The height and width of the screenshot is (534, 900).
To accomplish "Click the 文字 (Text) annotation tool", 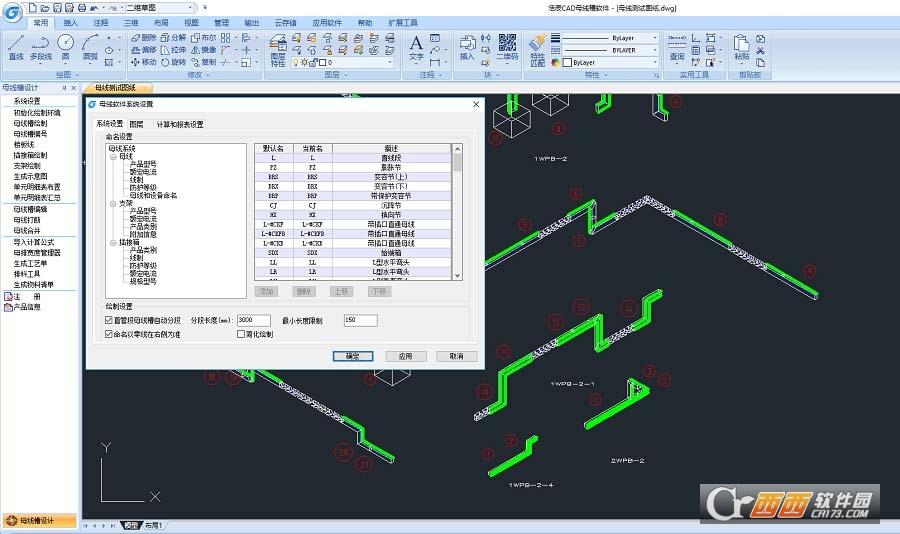I will 416,47.
